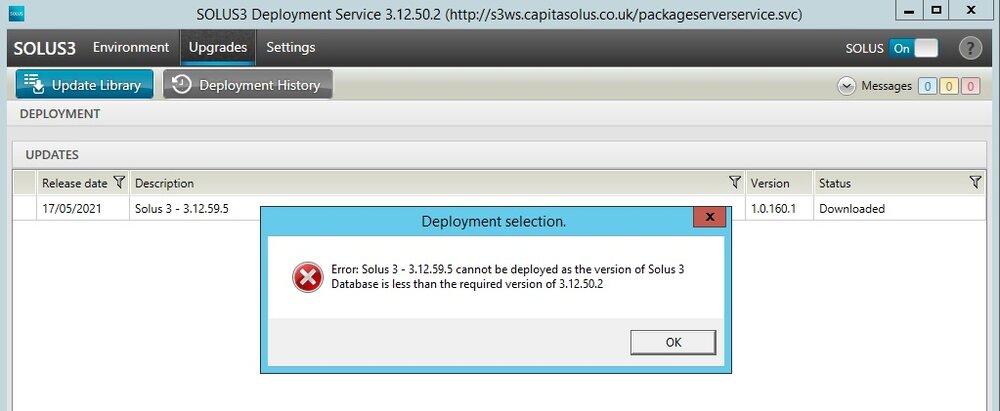Click the help question mark icon

click(970, 49)
